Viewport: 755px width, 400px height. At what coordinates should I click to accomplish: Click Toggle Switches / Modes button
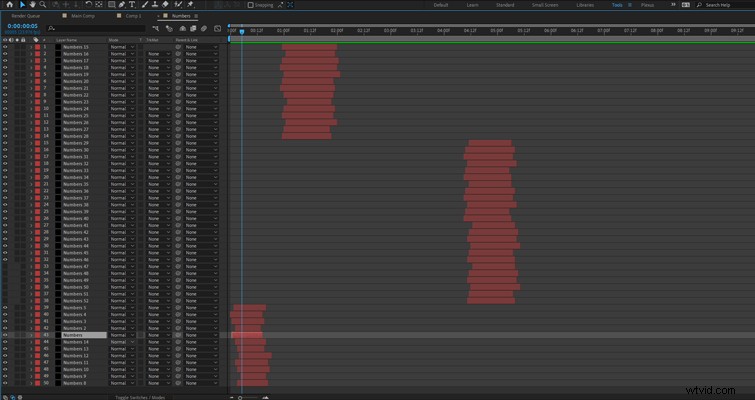[140, 398]
